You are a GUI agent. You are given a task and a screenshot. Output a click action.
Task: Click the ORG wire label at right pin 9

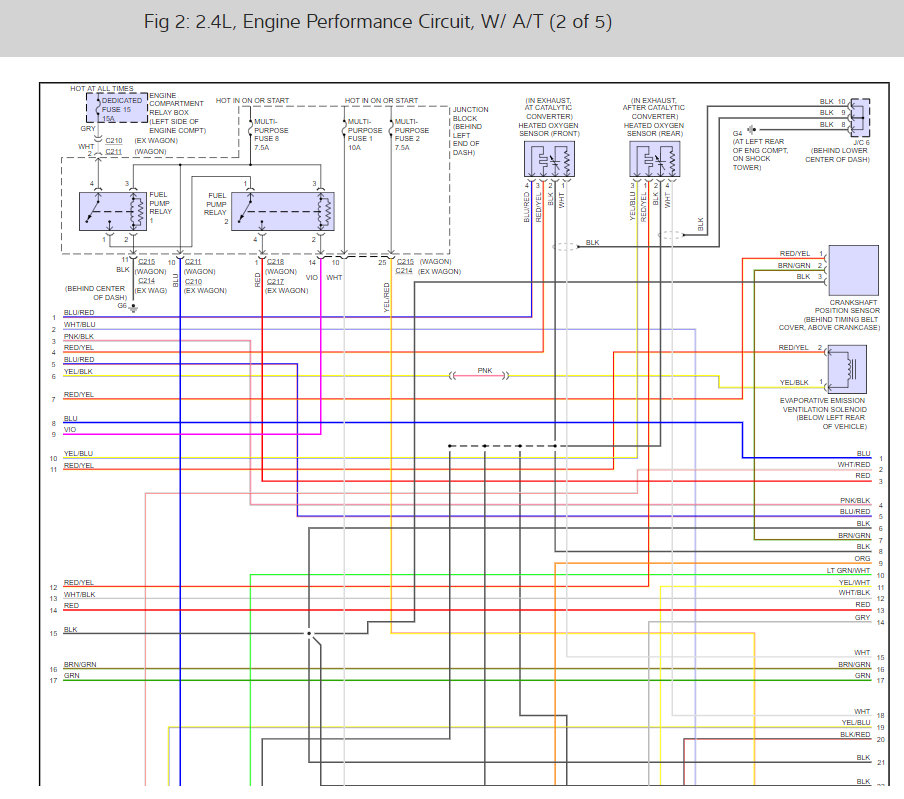pos(862,559)
